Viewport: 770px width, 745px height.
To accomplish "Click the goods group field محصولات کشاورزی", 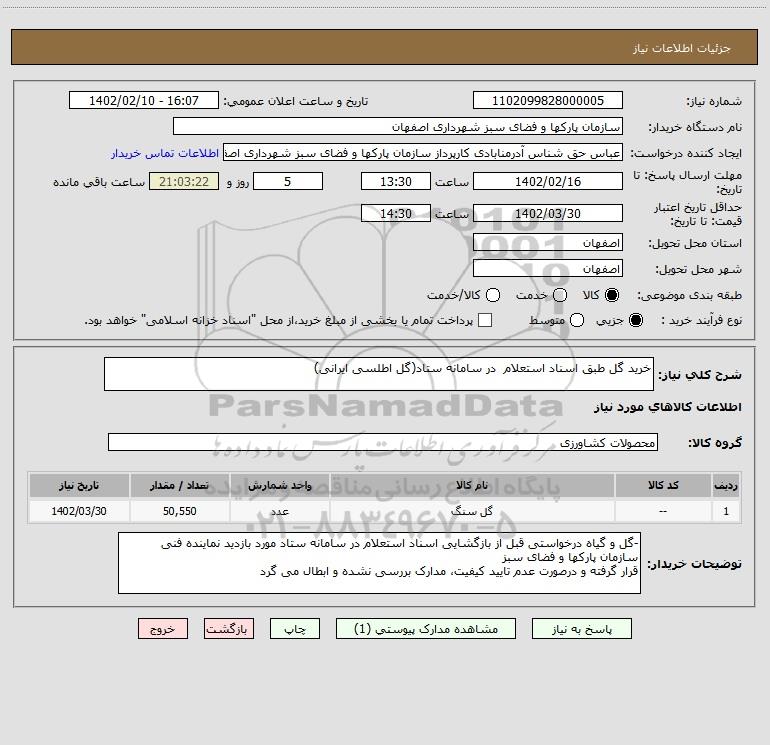I will click(x=383, y=442).
